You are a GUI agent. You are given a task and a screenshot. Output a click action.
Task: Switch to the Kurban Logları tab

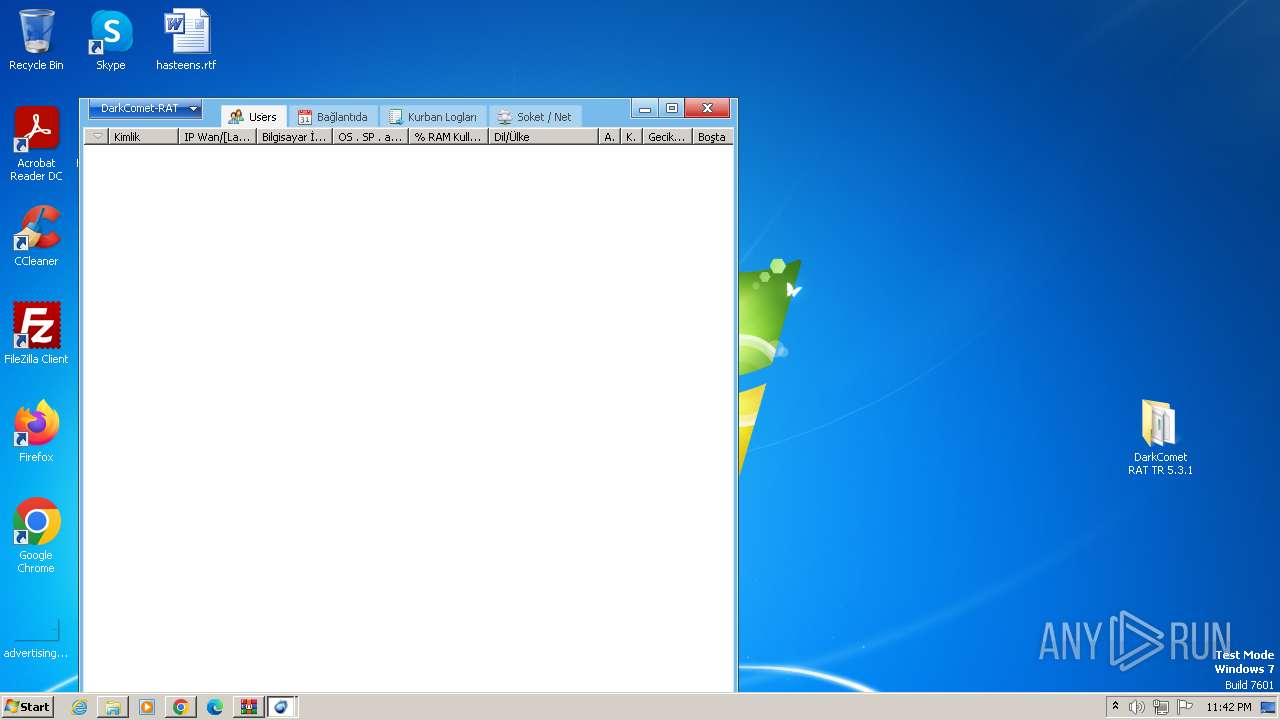[433, 116]
